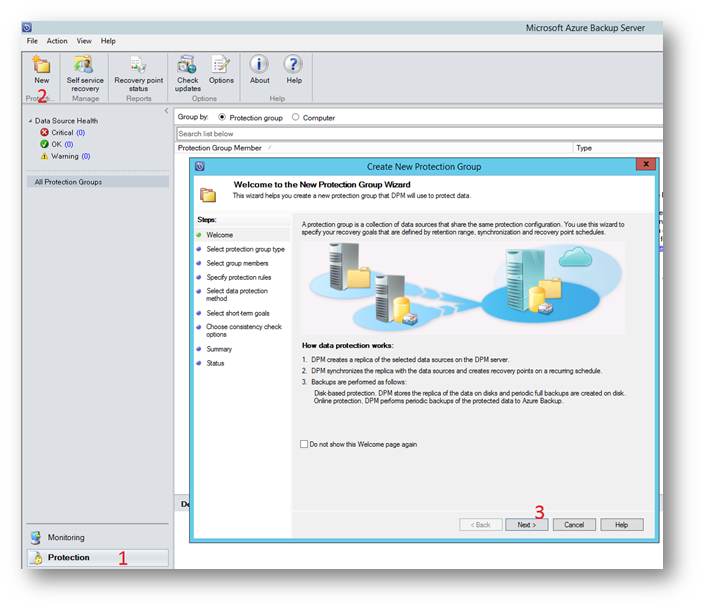Click the Next button in wizard
The height and width of the screenshot is (611, 705).
click(527, 525)
